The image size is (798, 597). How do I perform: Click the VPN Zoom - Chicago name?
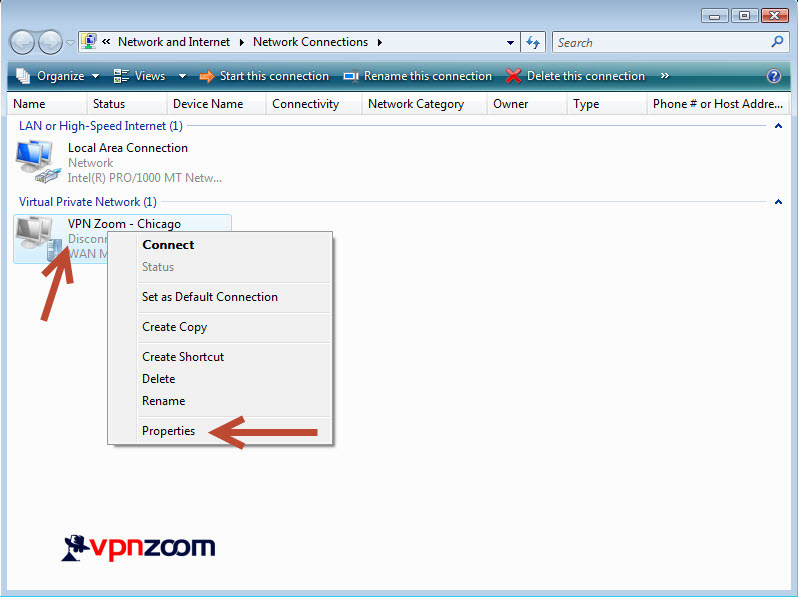tap(124, 224)
